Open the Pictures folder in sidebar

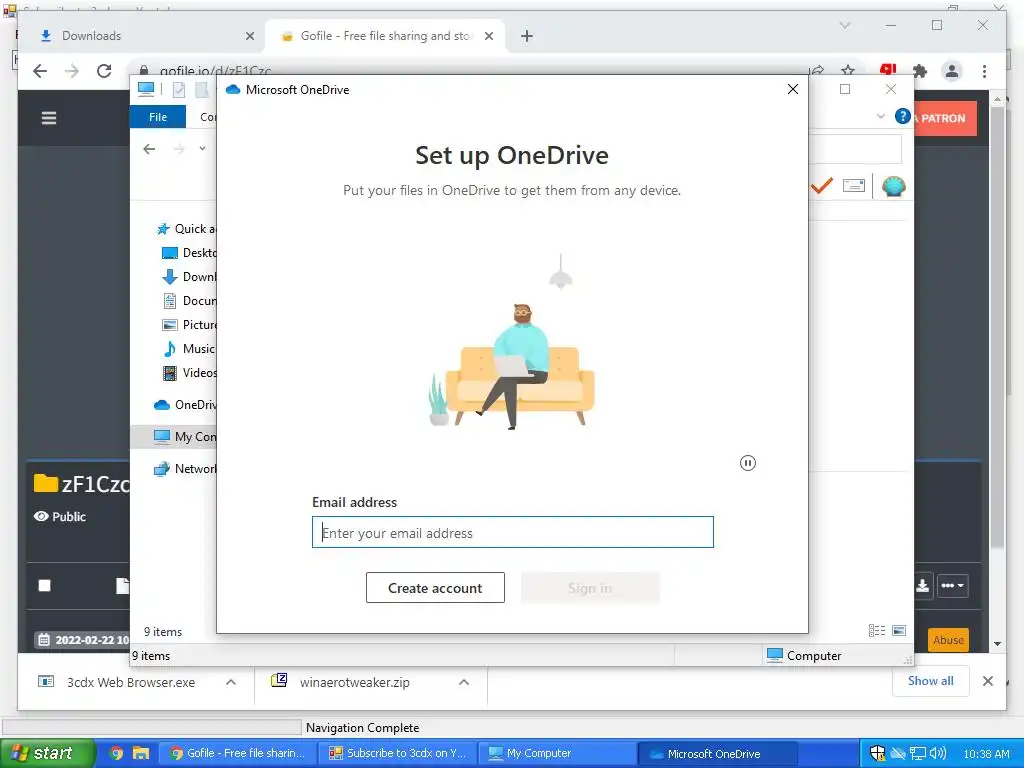tap(189, 325)
